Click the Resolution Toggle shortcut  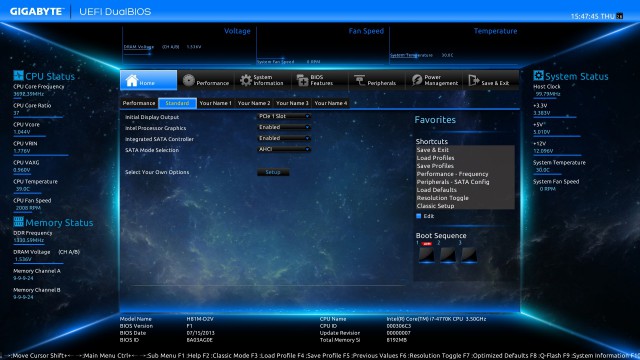442,198
